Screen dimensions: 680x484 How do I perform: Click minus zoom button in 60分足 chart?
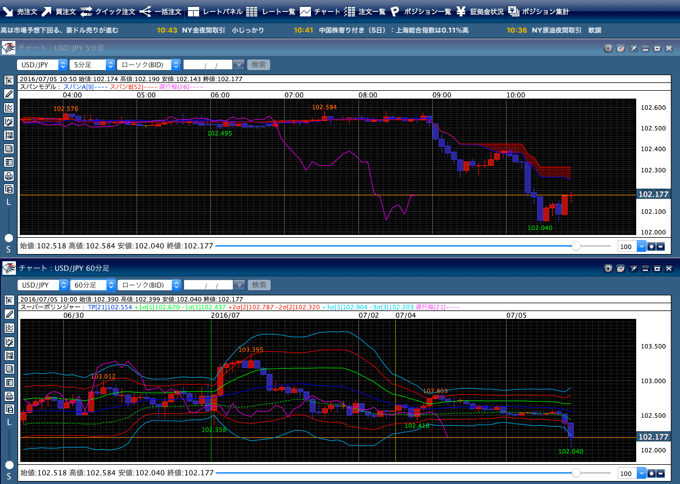tap(660, 473)
